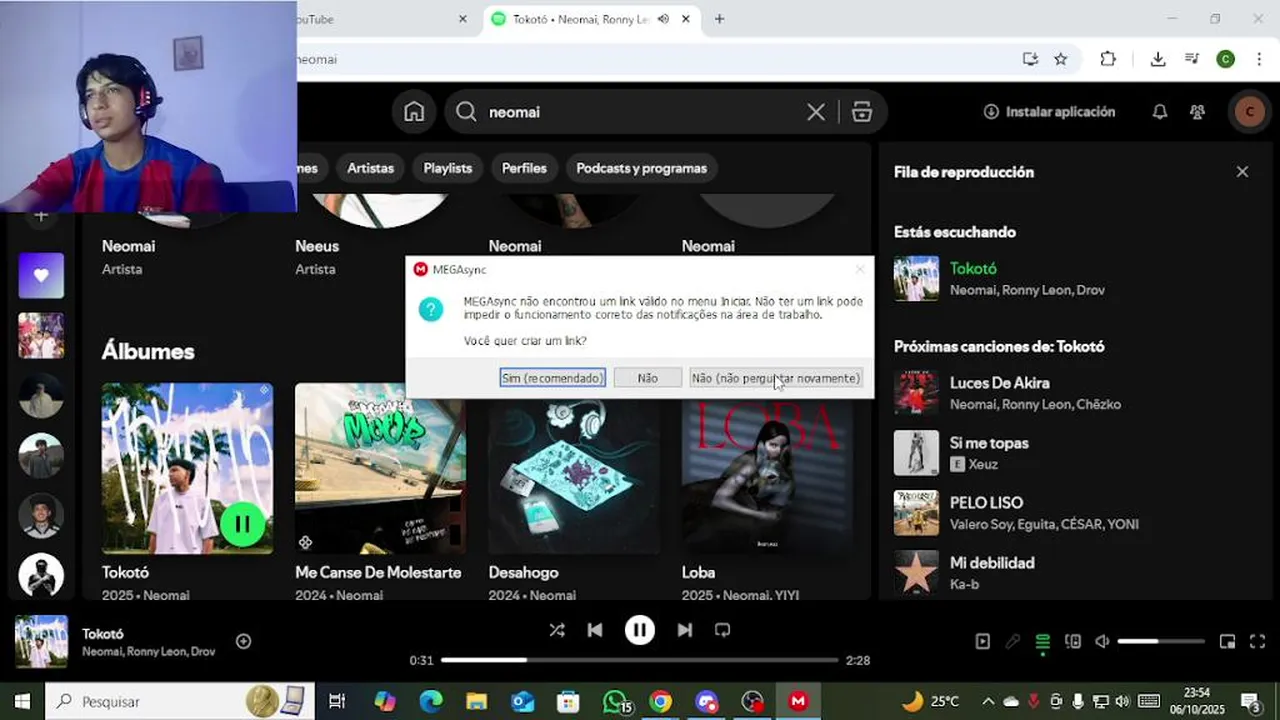Open Neeus artist result name
Screen dimensions: 1280x720
click(317, 246)
